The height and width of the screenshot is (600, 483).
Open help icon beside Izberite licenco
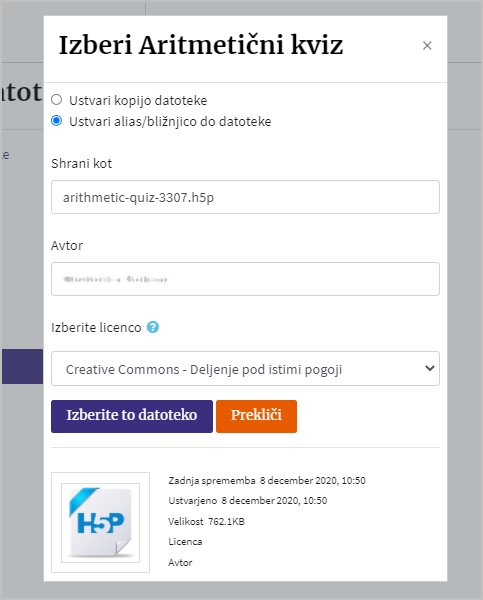point(153,327)
